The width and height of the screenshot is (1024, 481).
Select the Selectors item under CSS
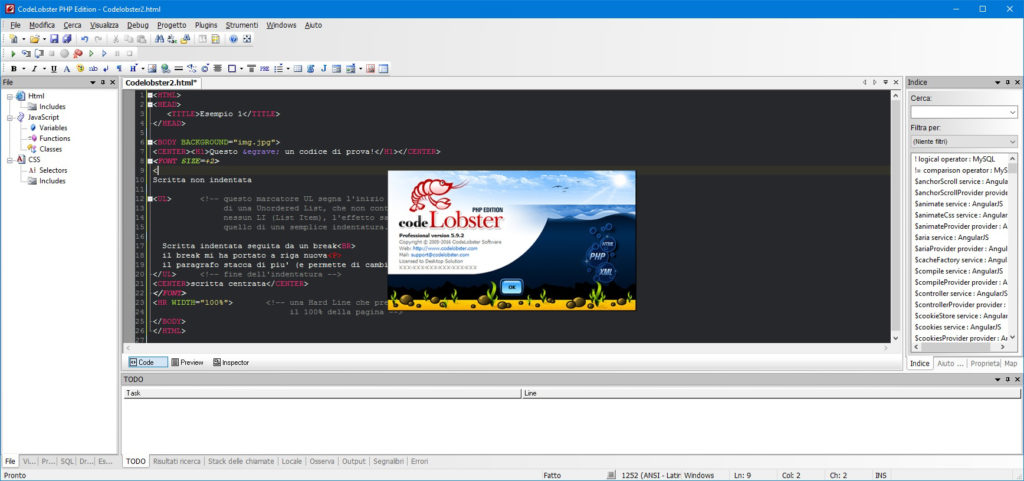(x=53, y=170)
